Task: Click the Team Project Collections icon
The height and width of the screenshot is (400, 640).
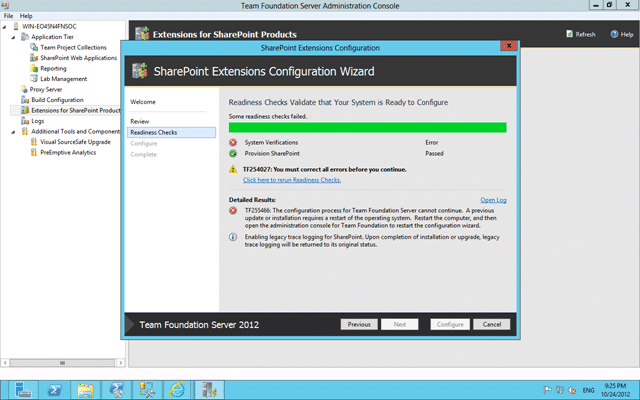Action: coord(34,47)
